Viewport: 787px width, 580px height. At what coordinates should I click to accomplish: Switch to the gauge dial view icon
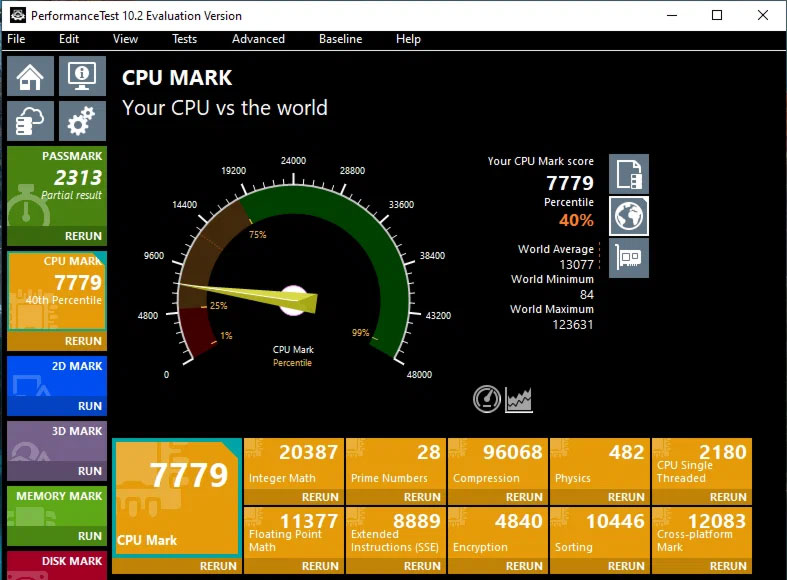486,399
